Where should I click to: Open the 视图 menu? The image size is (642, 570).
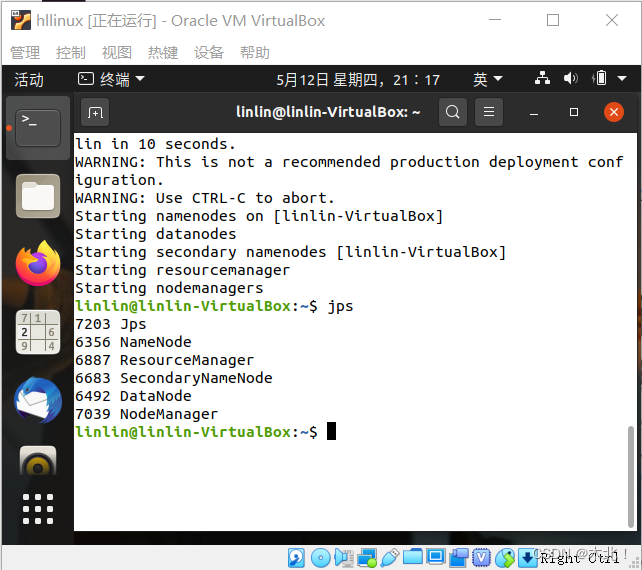(117, 52)
